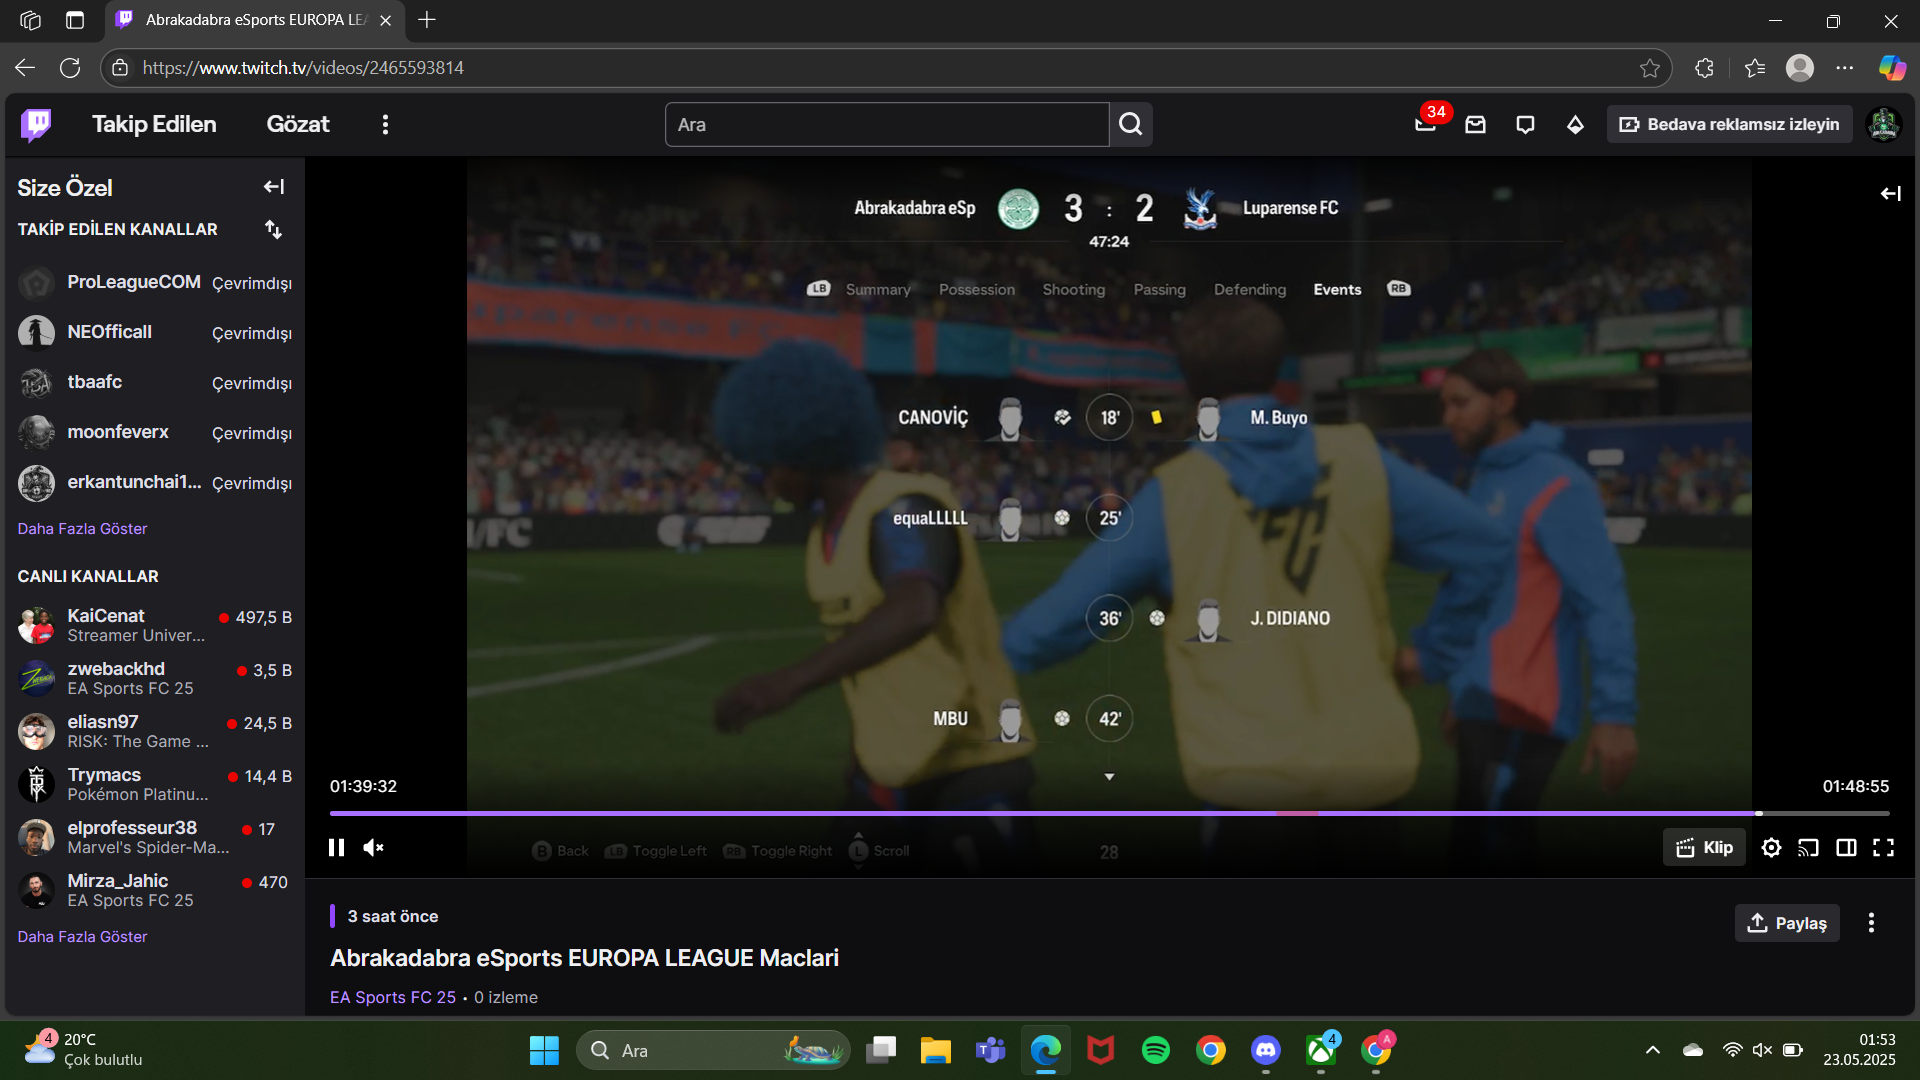Open Spotify from the taskbar
1920x1080 pixels.
pos(1156,1050)
